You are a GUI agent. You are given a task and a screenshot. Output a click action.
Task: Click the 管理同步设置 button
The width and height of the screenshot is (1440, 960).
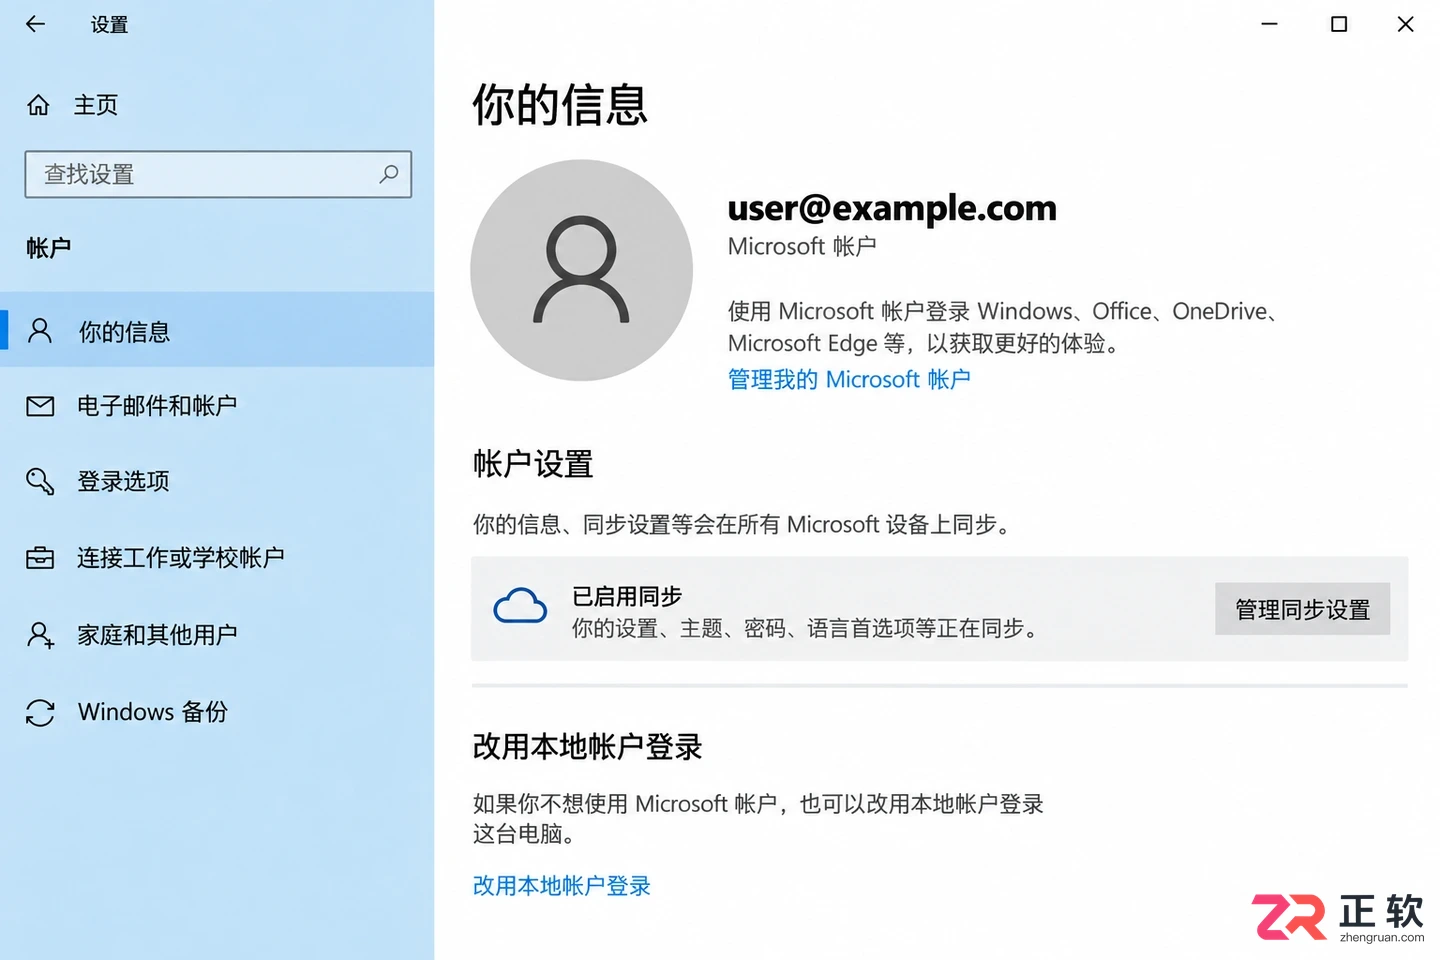(1302, 609)
